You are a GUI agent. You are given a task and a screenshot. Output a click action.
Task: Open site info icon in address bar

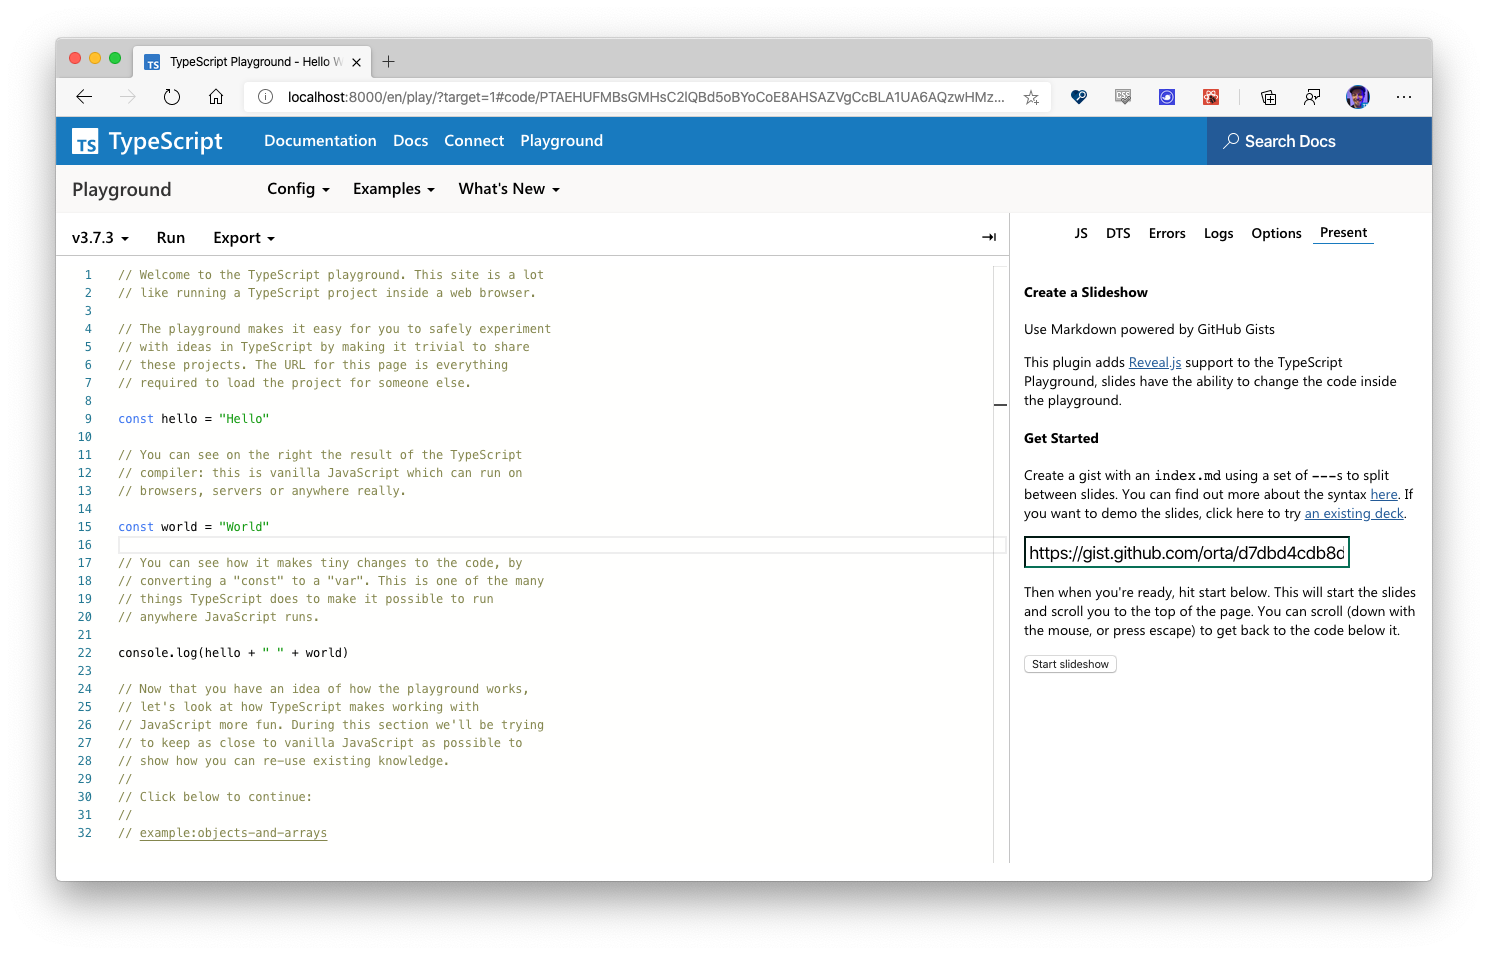point(265,97)
